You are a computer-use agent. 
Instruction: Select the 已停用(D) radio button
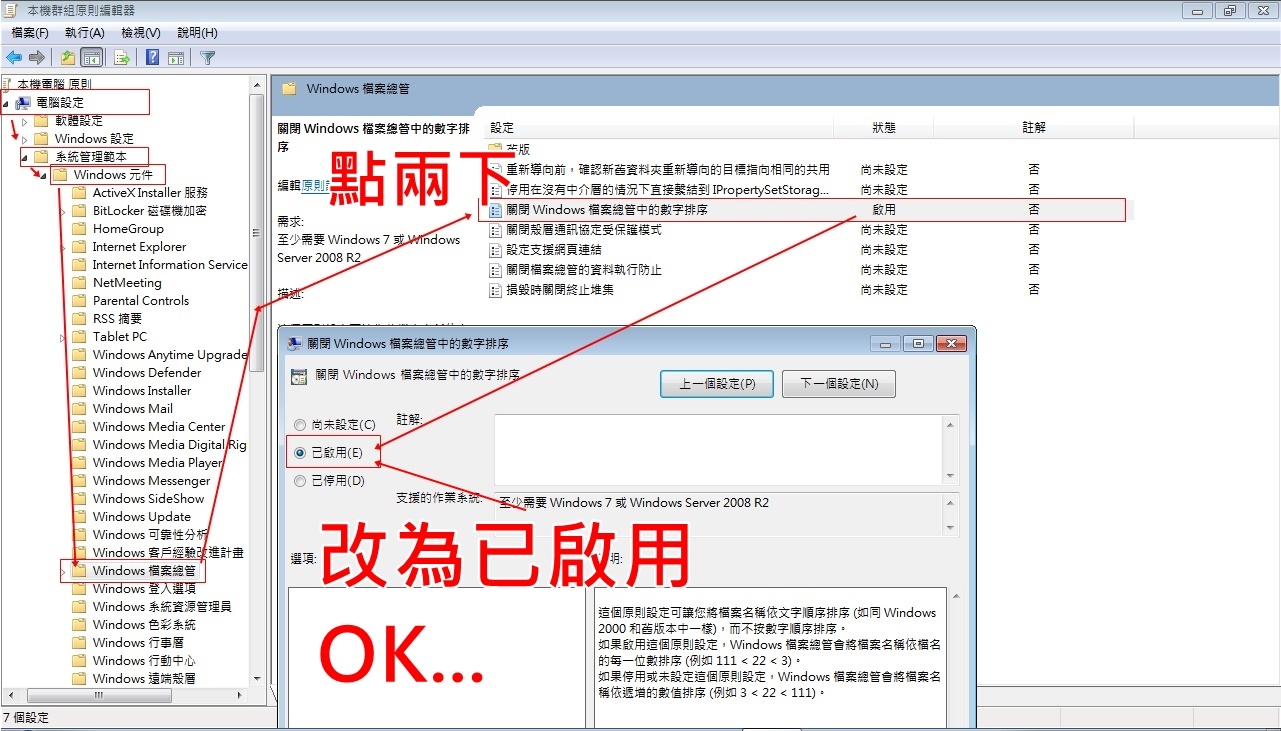click(x=300, y=481)
